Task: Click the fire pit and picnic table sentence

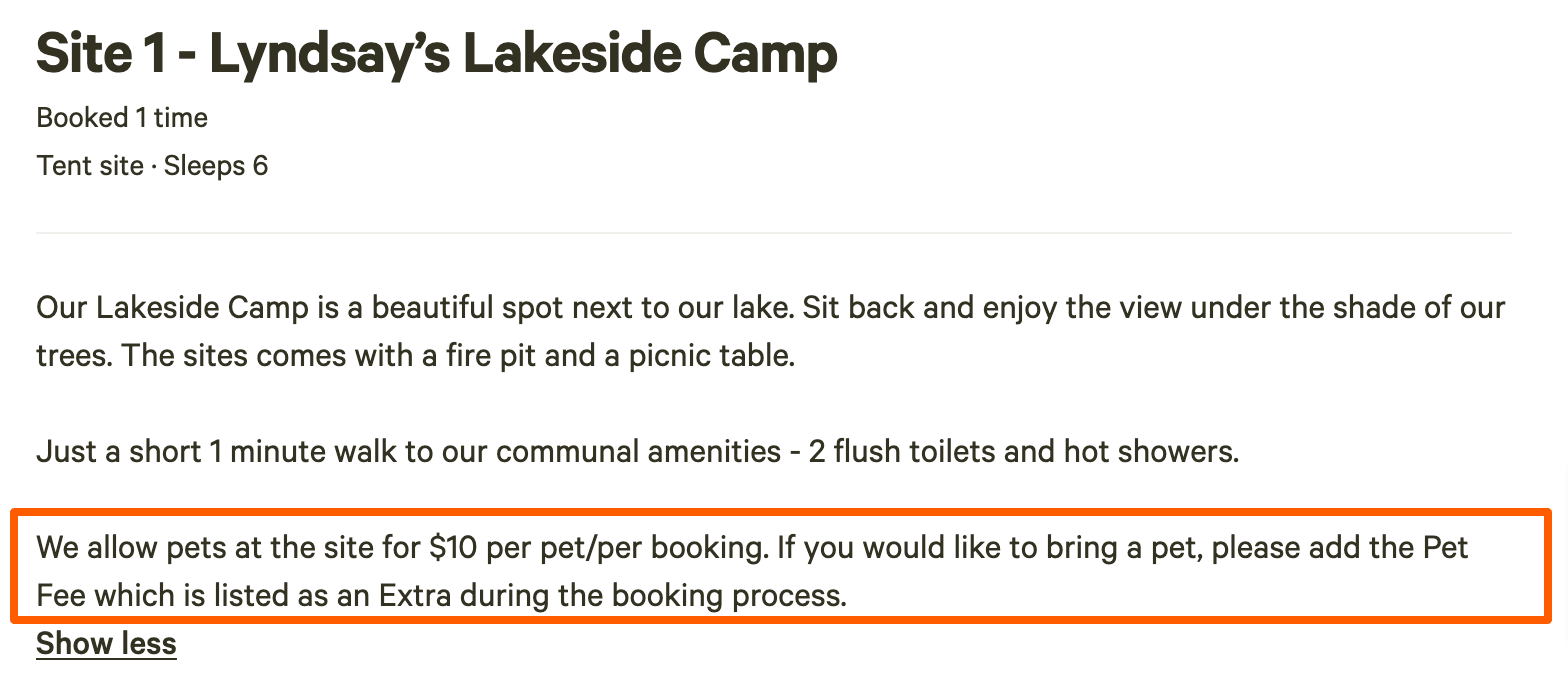Action: (458, 355)
